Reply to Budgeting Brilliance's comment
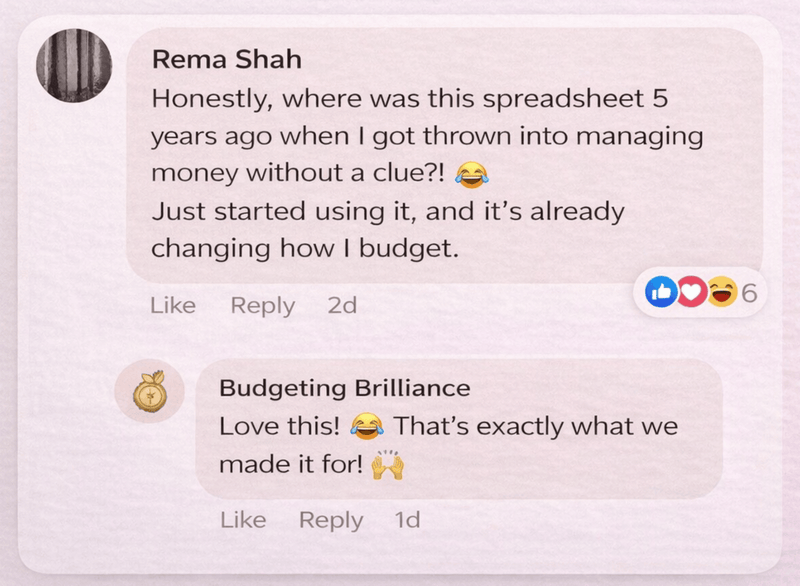The width and height of the screenshot is (800, 586). [x=331, y=520]
